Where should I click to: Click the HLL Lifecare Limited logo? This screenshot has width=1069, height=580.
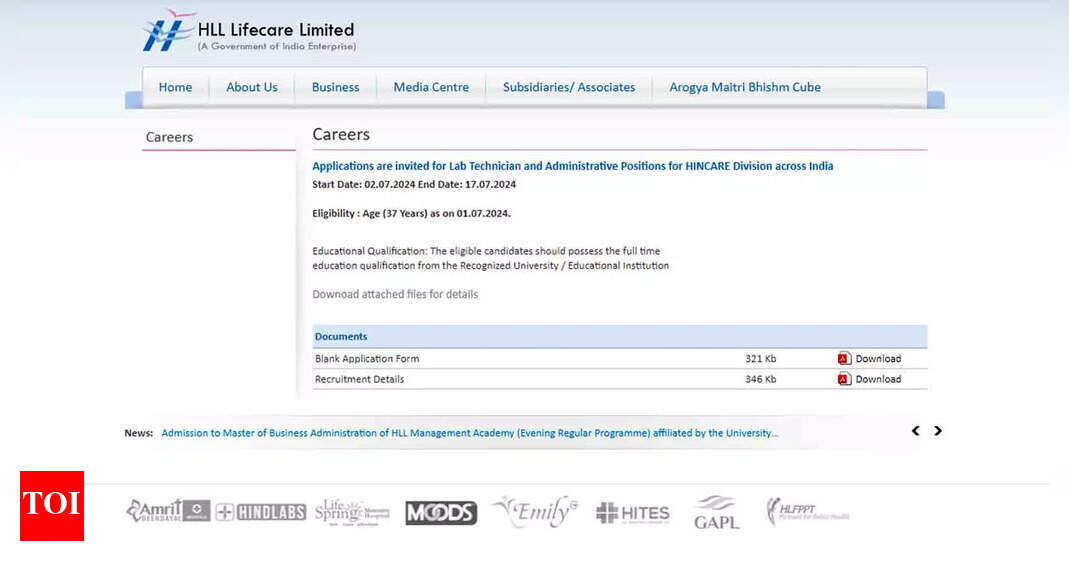(248, 34)
